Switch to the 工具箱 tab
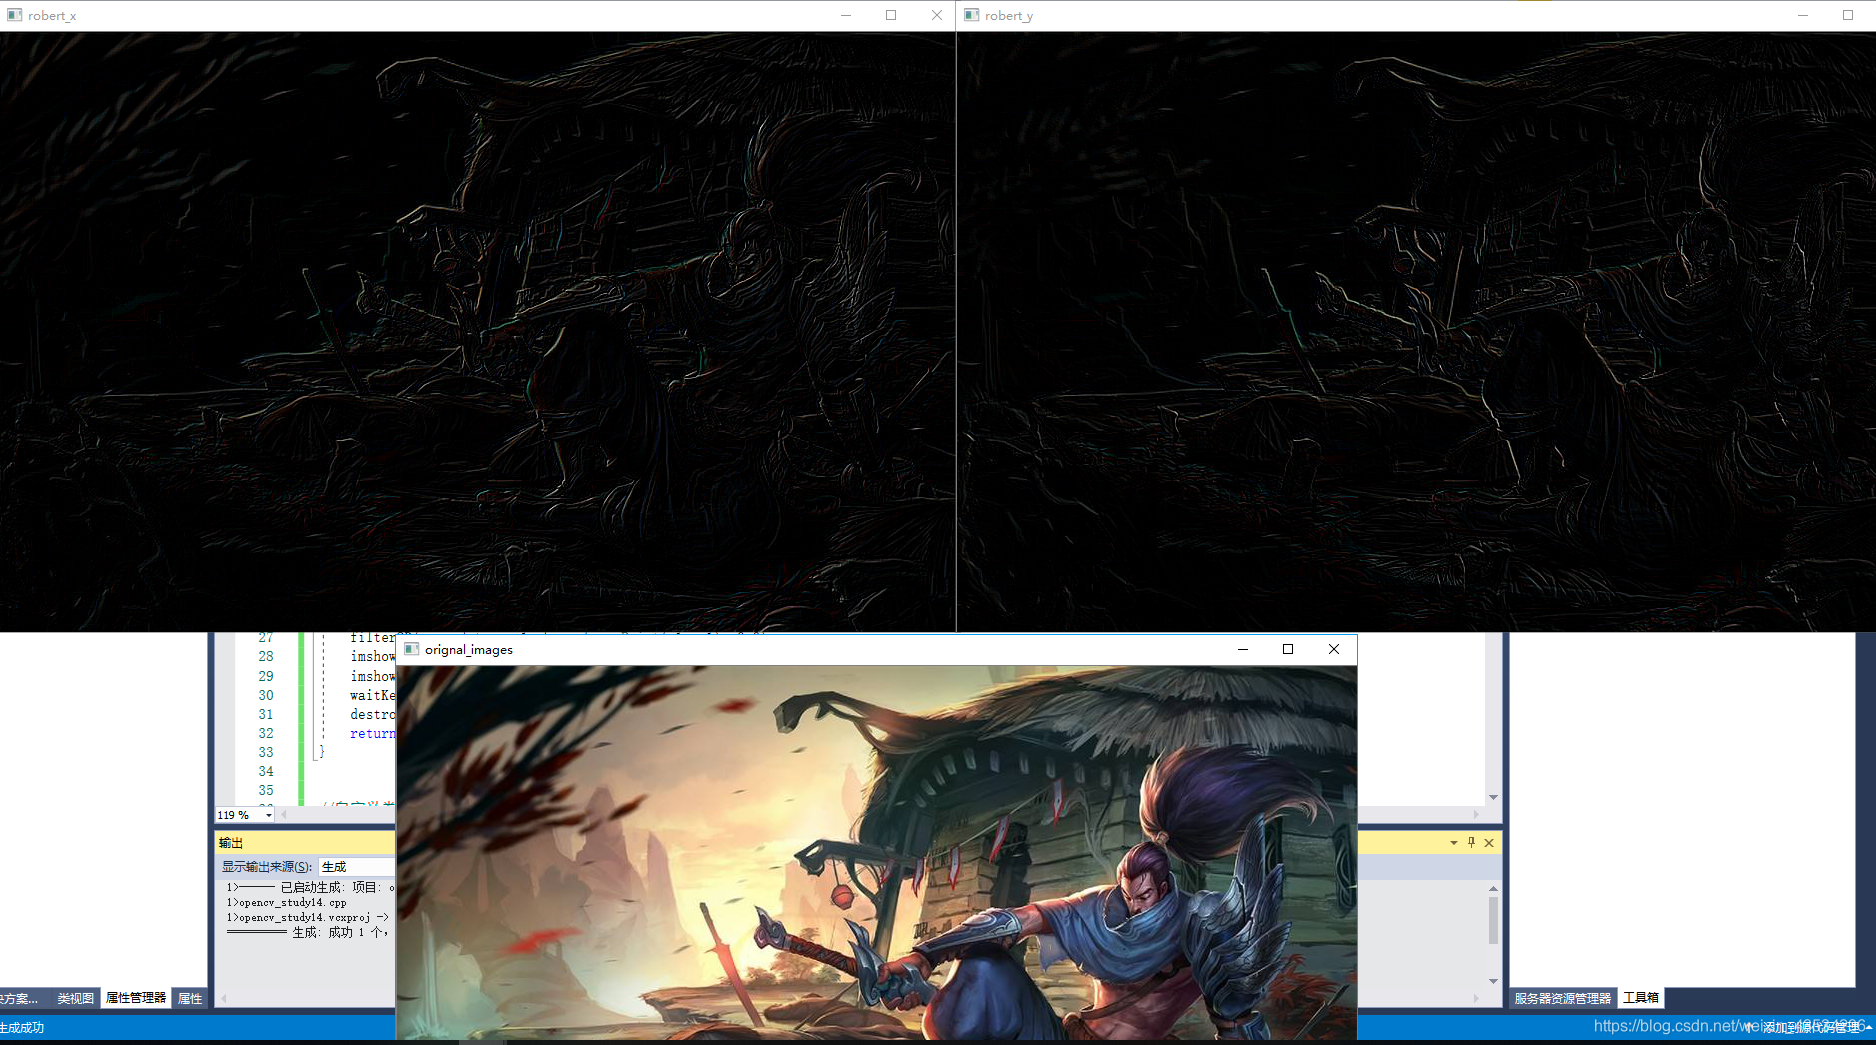The width and height of the screenshot is (1876, 1045). pyautogui.click(x=1640, y=998)
